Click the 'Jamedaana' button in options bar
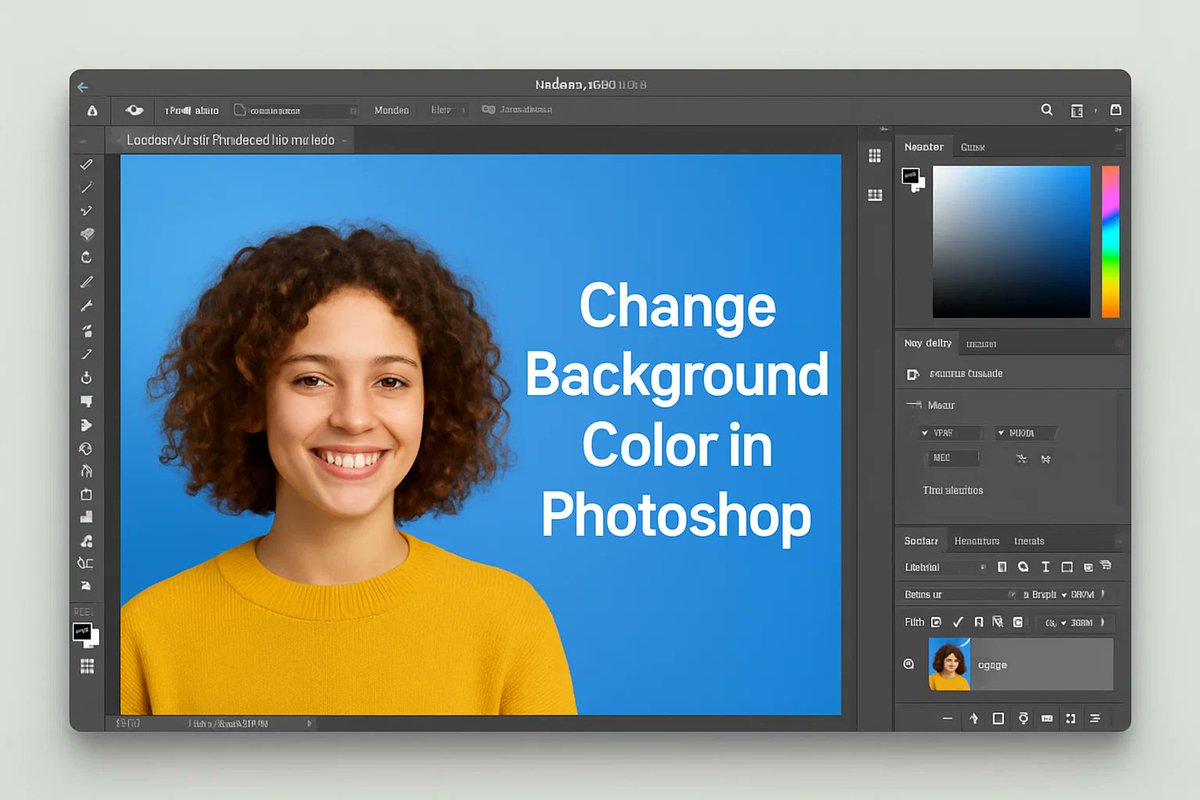 coord(518,111)
